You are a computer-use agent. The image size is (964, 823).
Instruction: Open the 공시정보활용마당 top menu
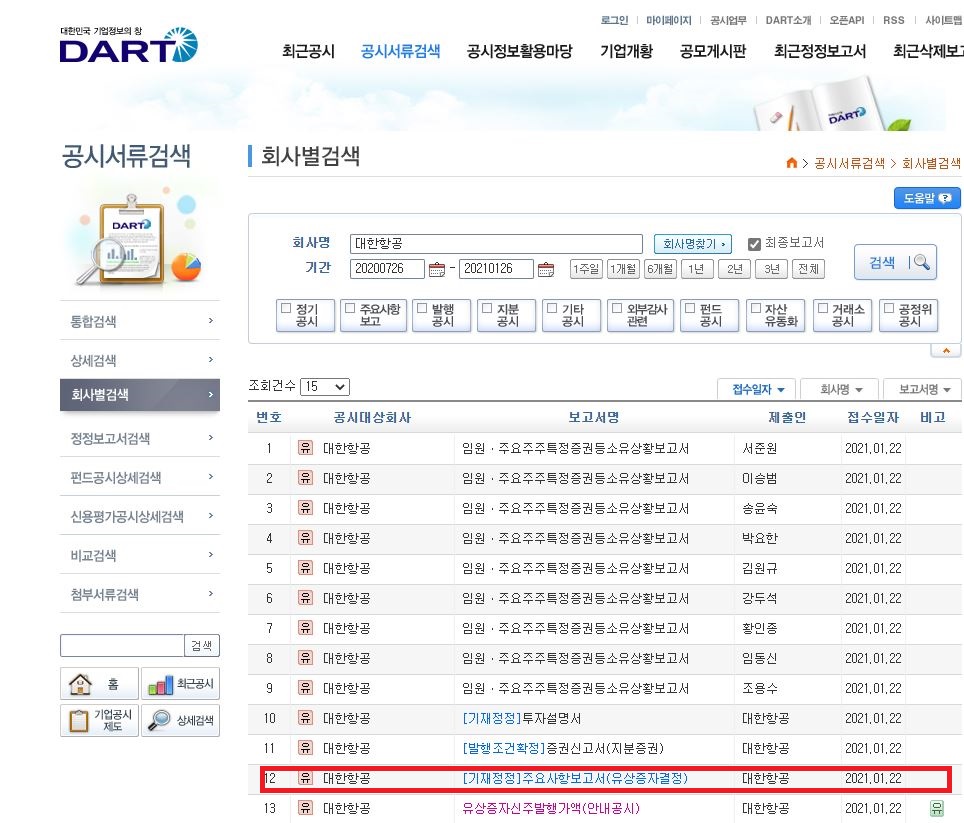520,52
